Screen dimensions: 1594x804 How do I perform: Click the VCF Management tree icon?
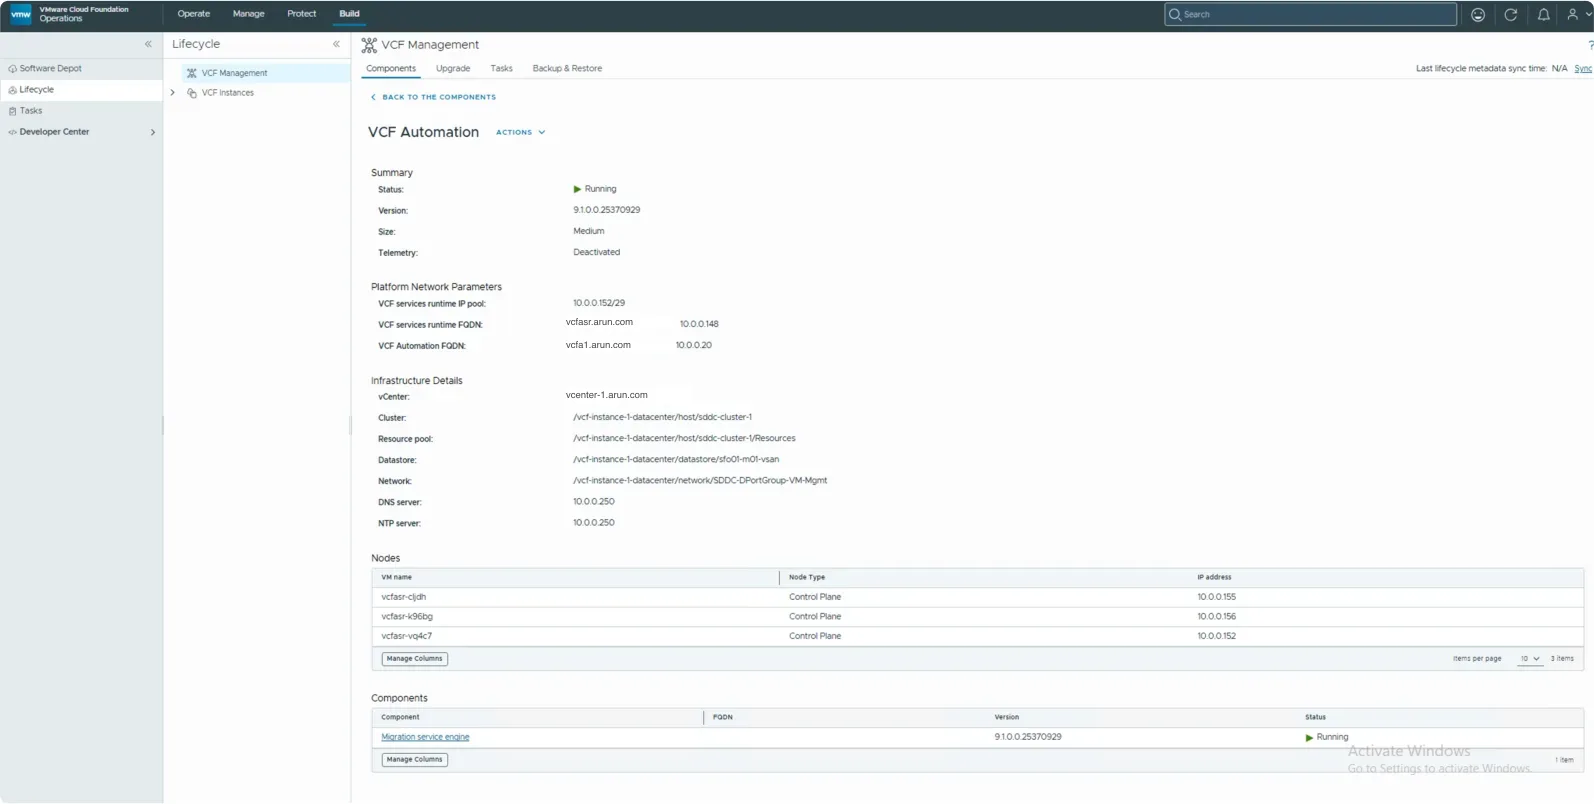click(x=192, y=73)
